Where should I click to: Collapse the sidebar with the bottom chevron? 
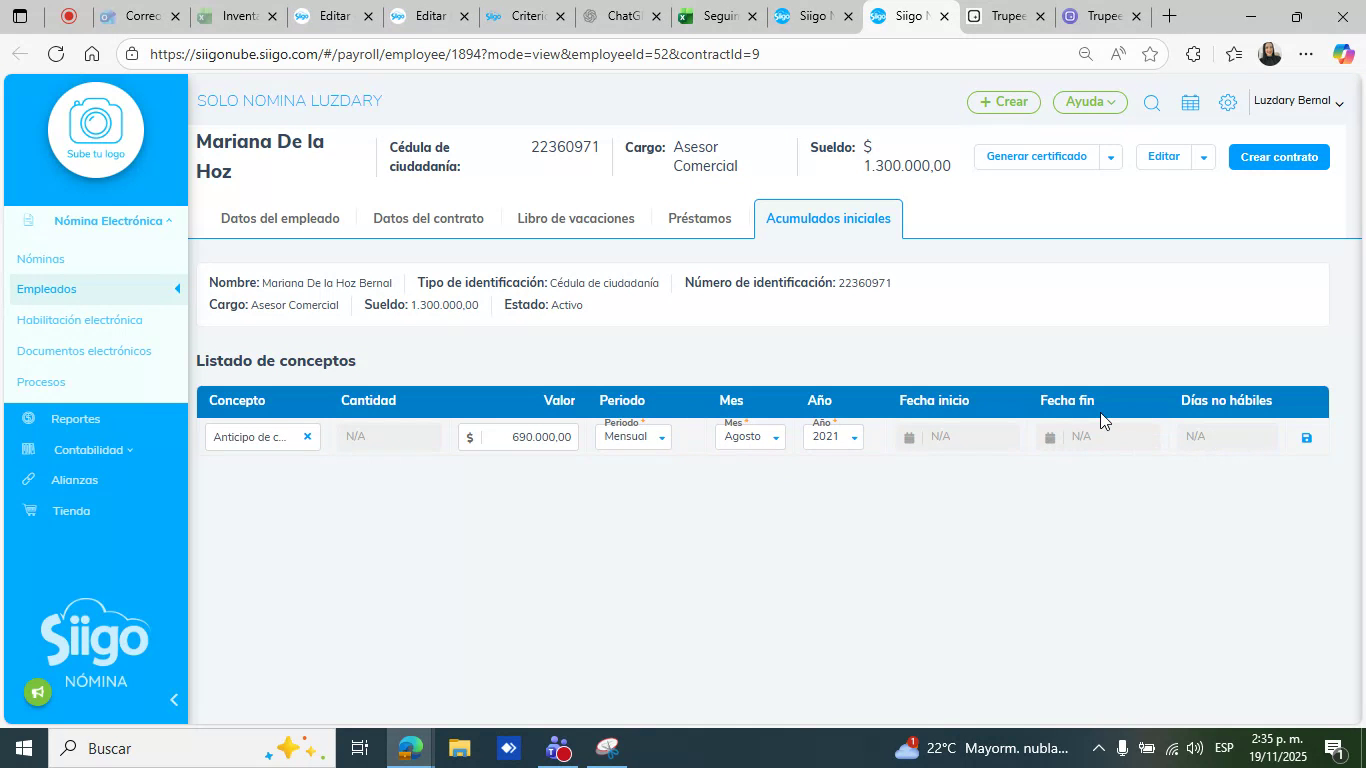click(174, 700)
